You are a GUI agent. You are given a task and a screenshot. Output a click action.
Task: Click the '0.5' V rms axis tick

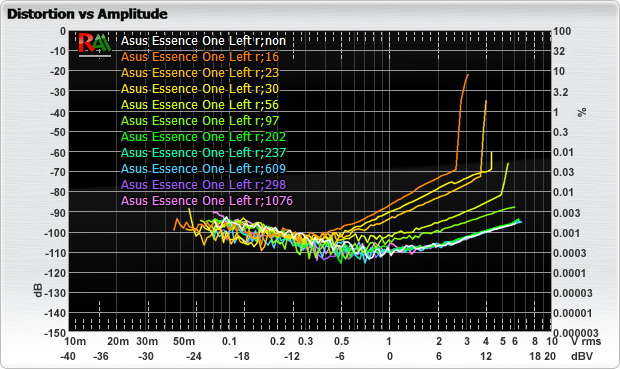click(342, 341)
